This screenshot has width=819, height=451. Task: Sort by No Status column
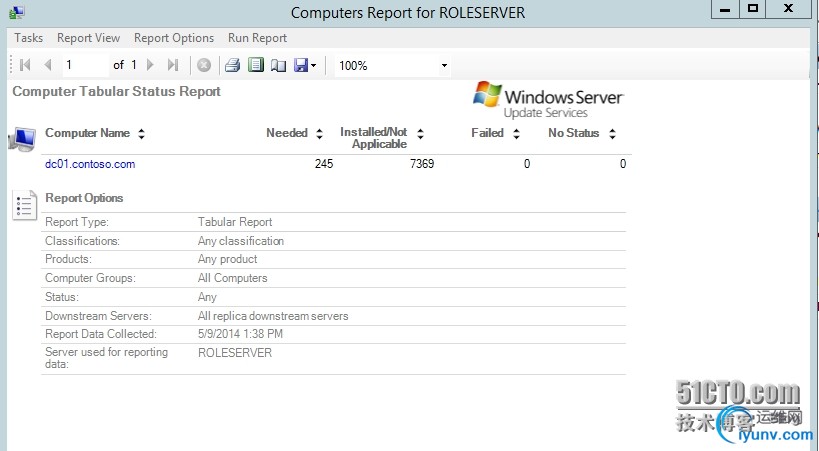[612, 133]
